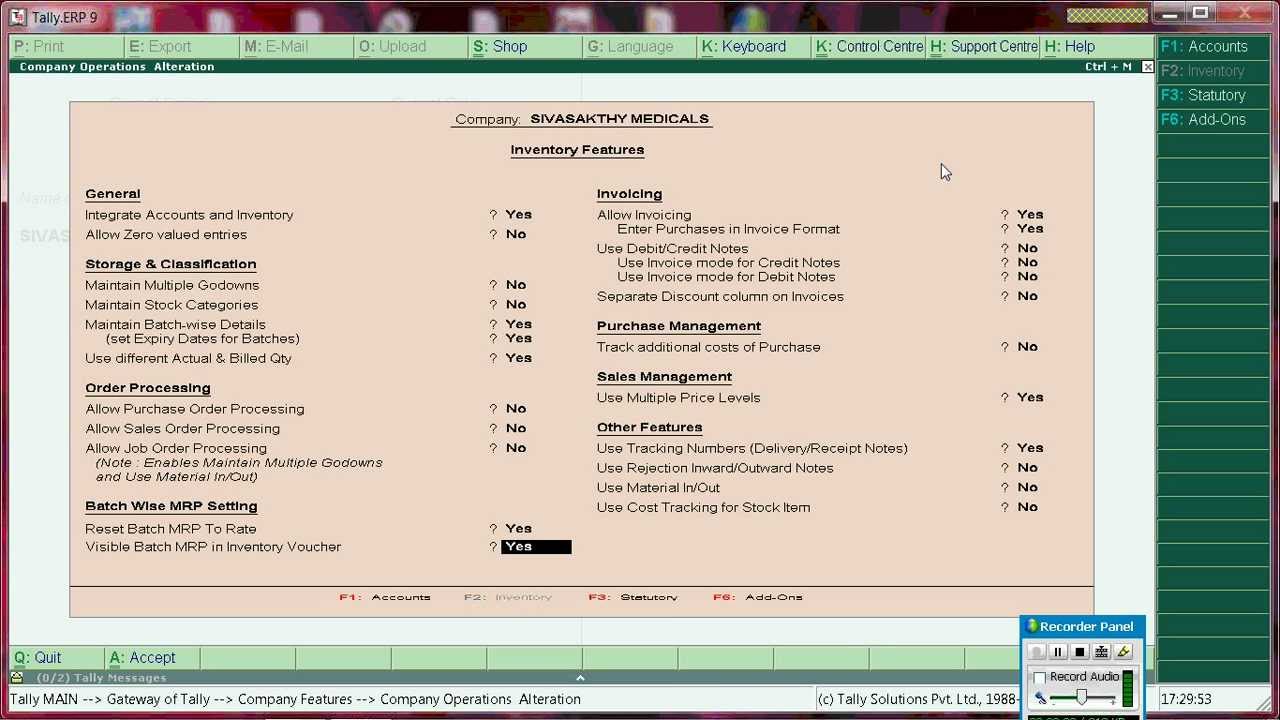Toggle set Expiry Dates for Batches value
The width and height of the screenshot is (1280, 720).
click(x=518, y=338)
